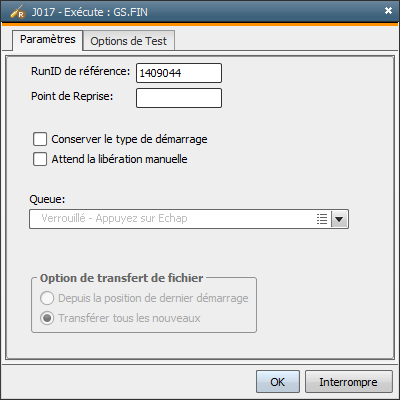Close the J017 Exécute dialog
The image size is (400, 400).
pos(388,11)
